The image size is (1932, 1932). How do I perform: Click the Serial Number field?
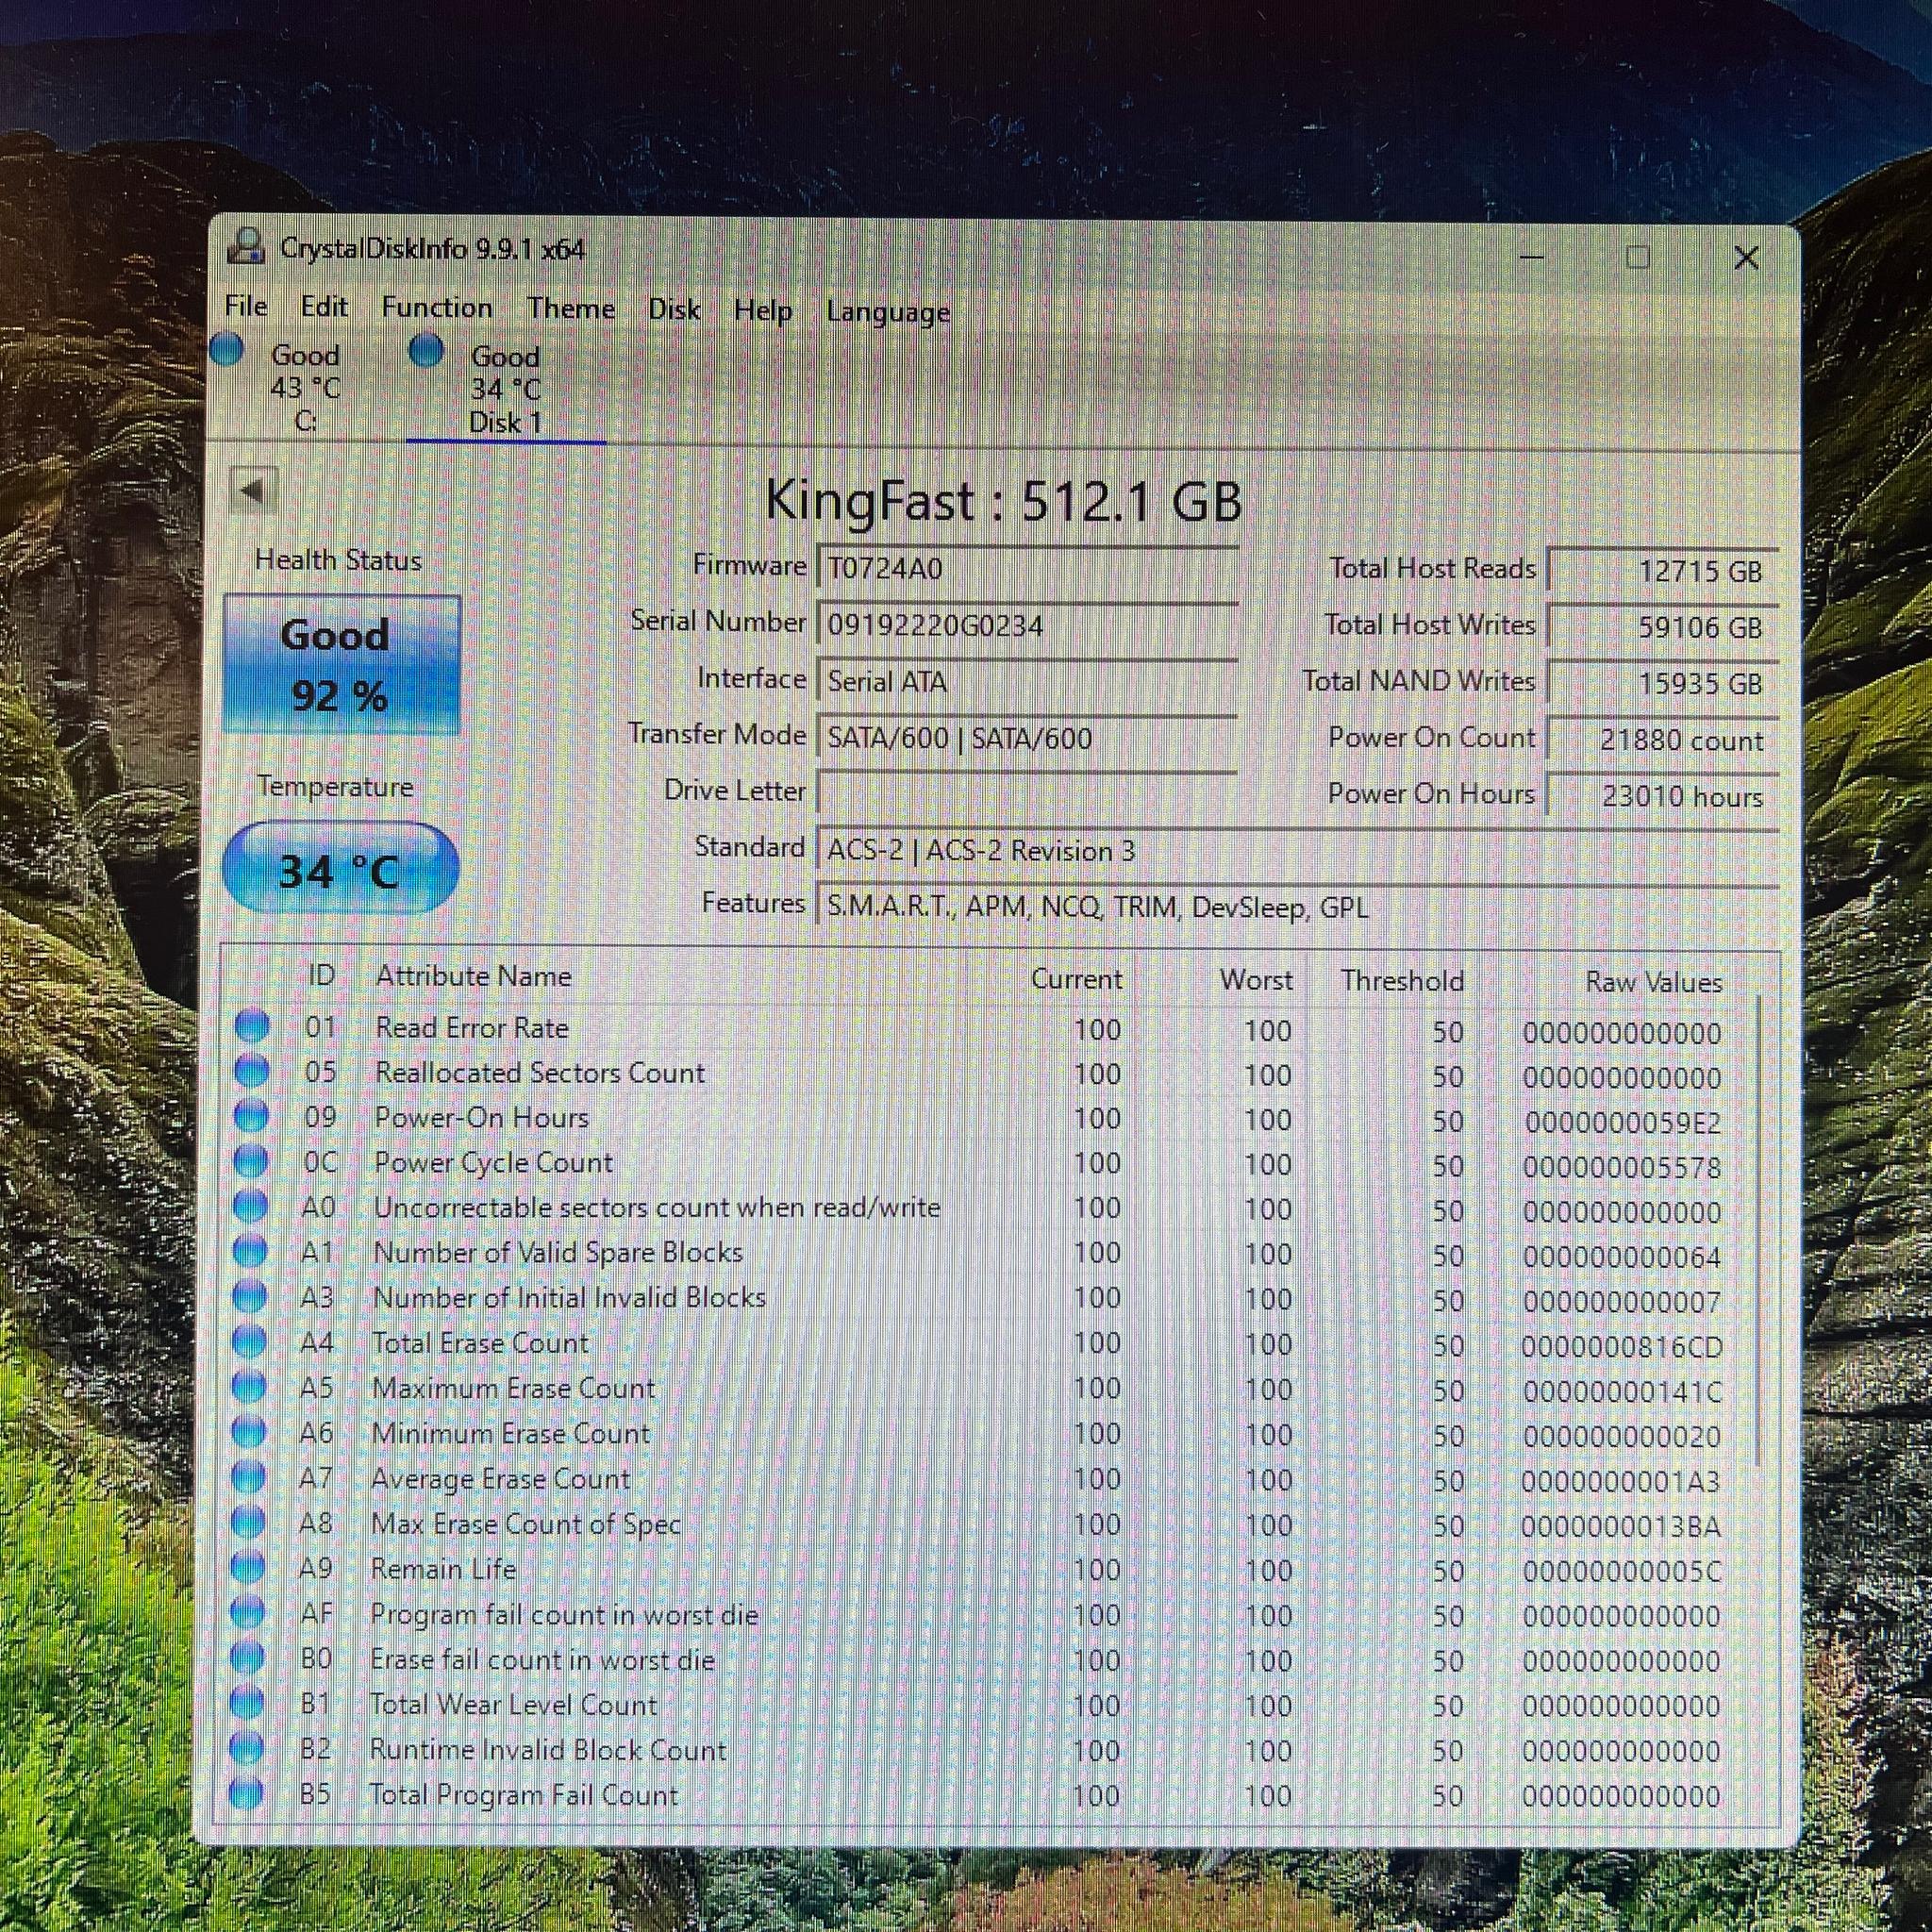pyautogui.click(x=1027, y=625)
